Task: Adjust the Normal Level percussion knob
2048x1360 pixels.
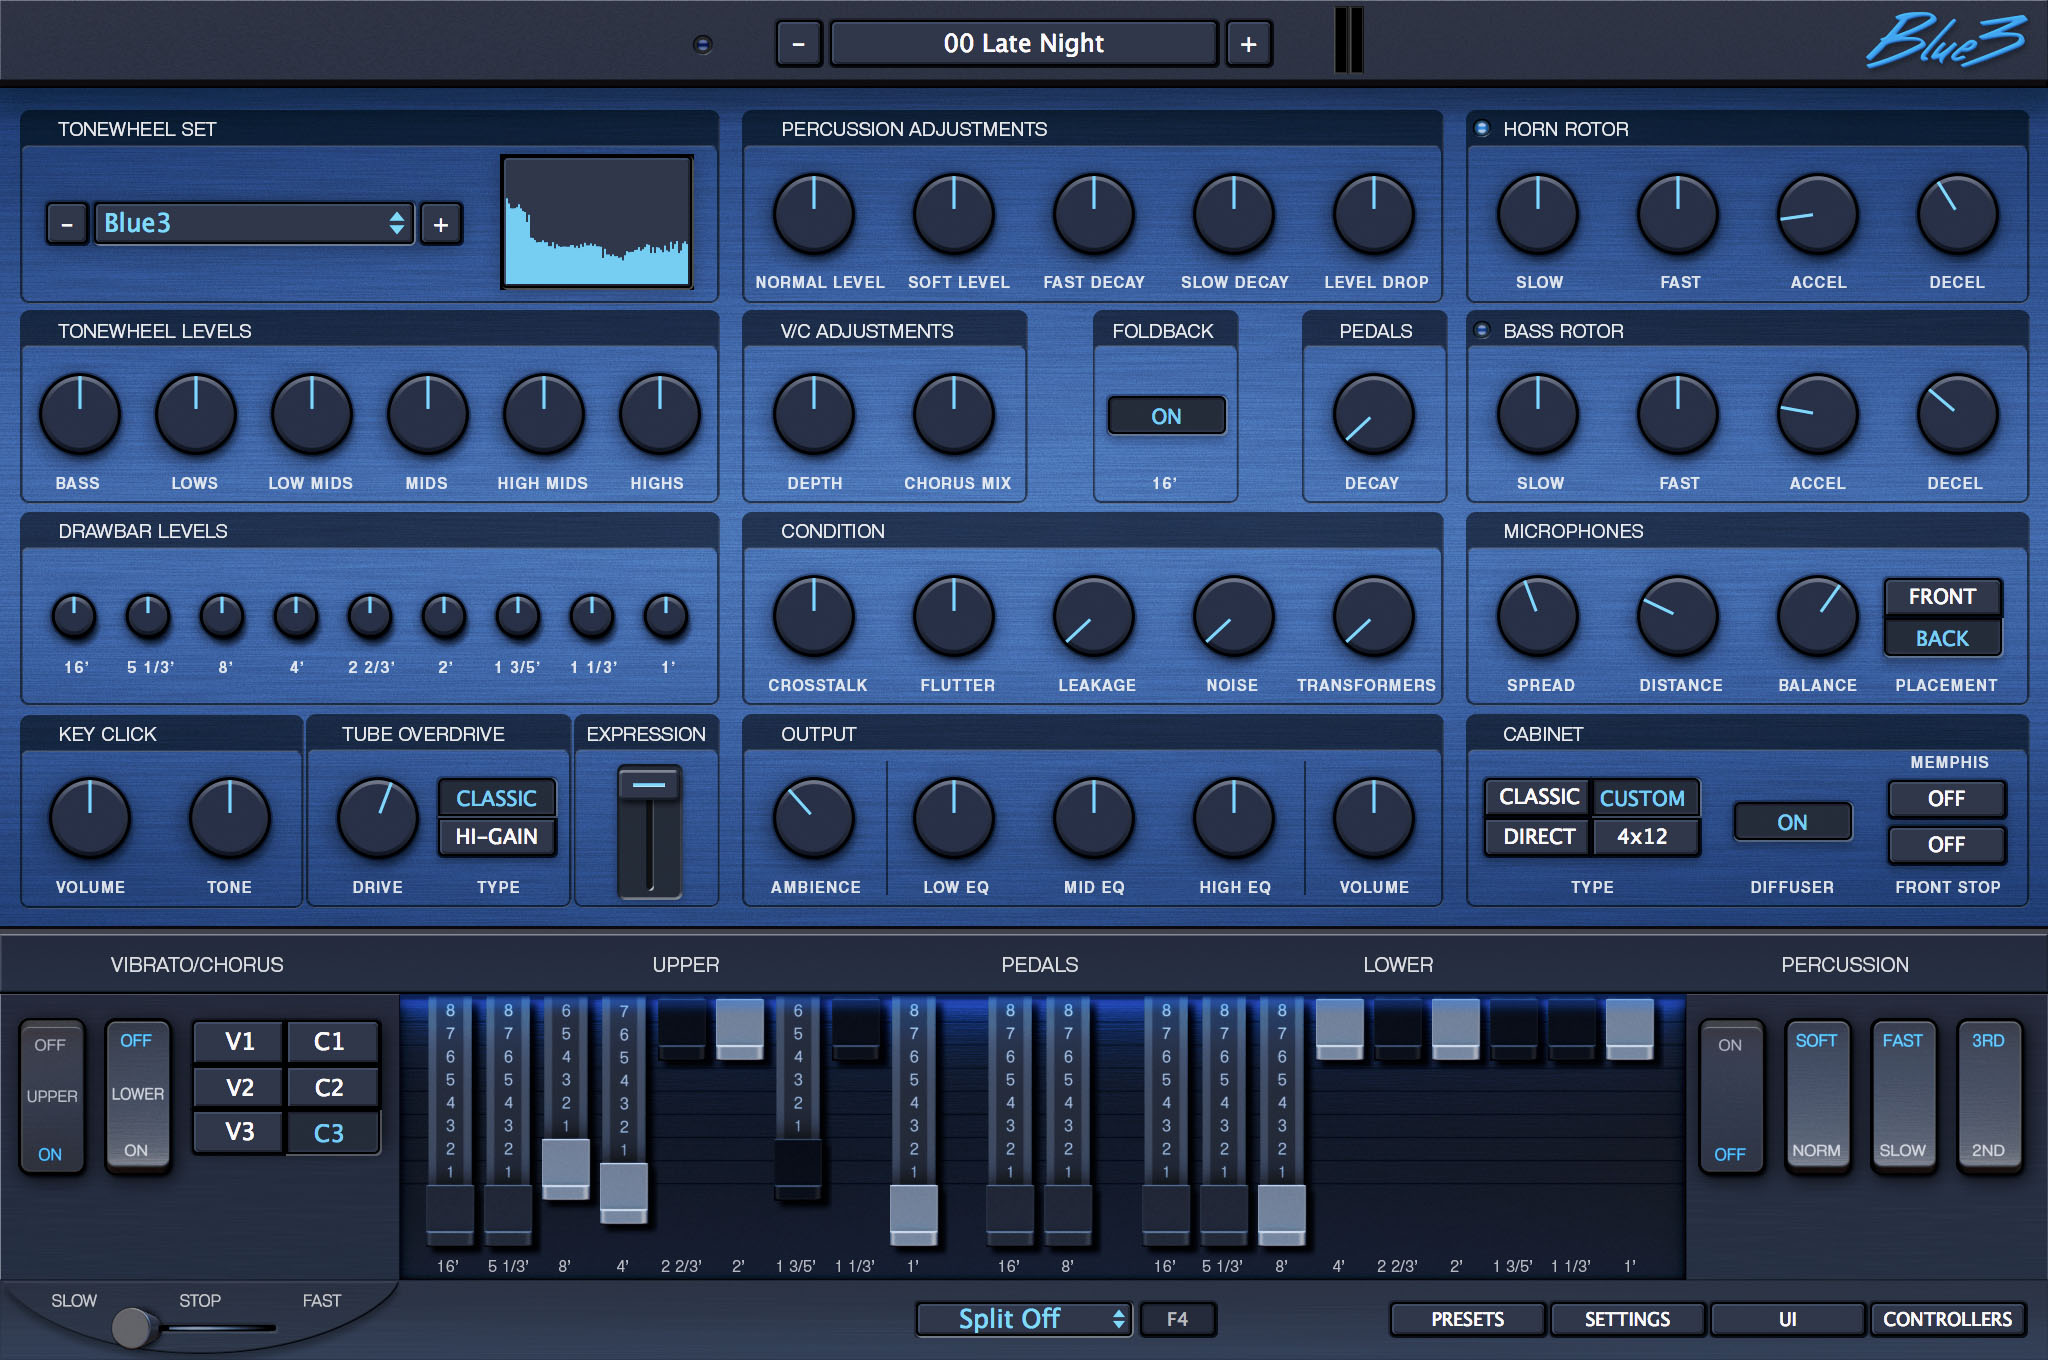Action: click(x=816, y=213)
